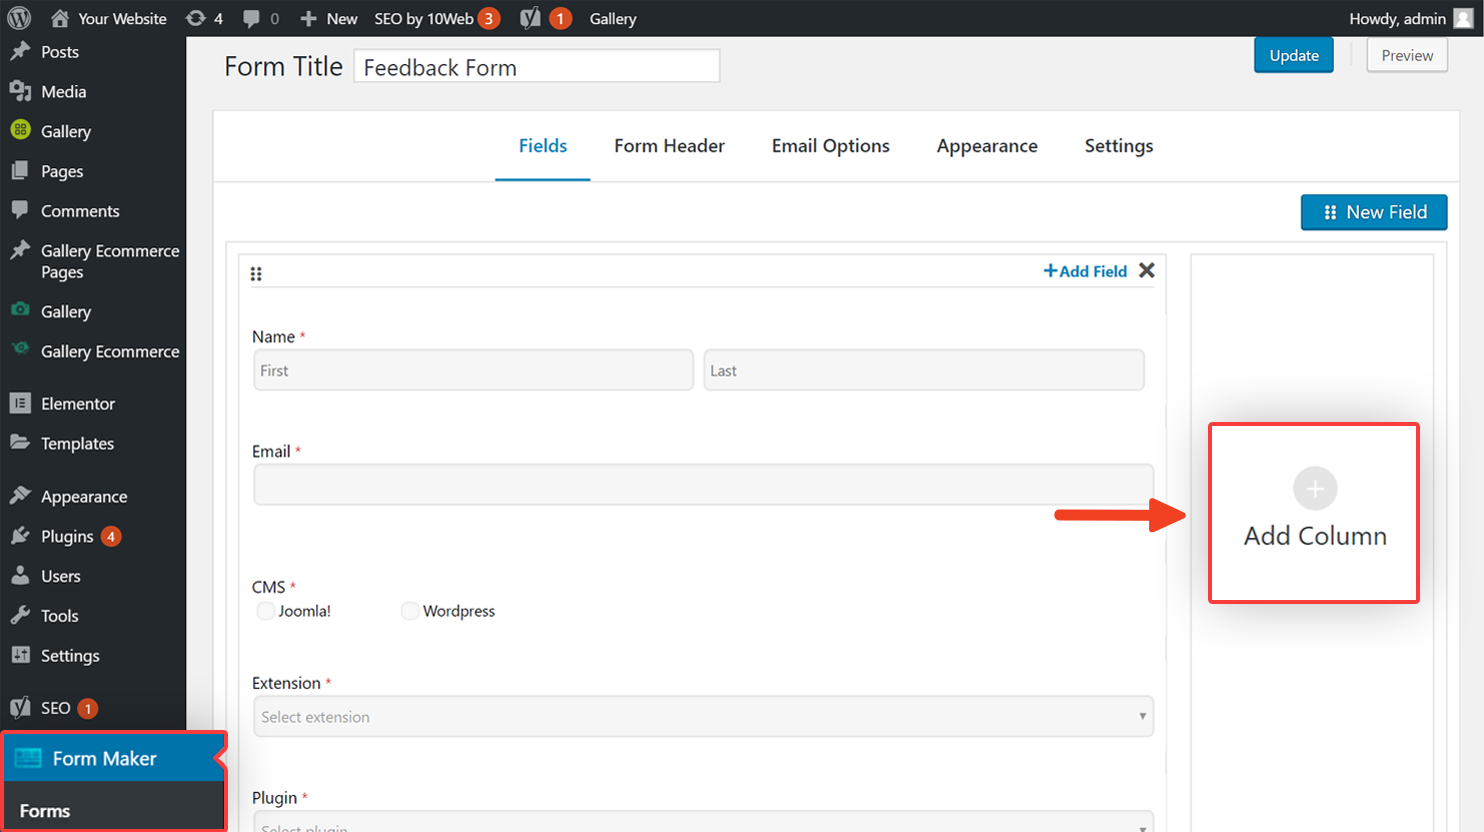1484x832 pixels.
Task: Click the +Add Field link
Action: (x=1085, y=271)
